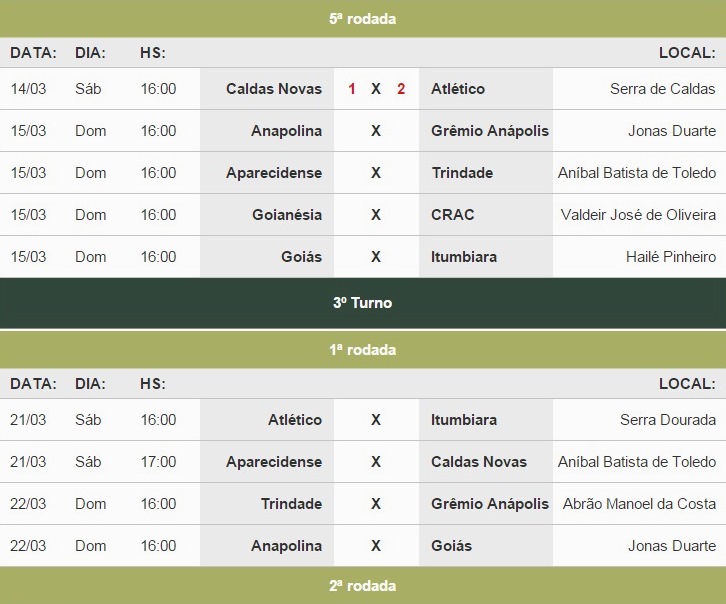Click the red score 2 for Atlético
Image resolution: width=726 pixels, height=604 pixels.
(x=401, y=89)
